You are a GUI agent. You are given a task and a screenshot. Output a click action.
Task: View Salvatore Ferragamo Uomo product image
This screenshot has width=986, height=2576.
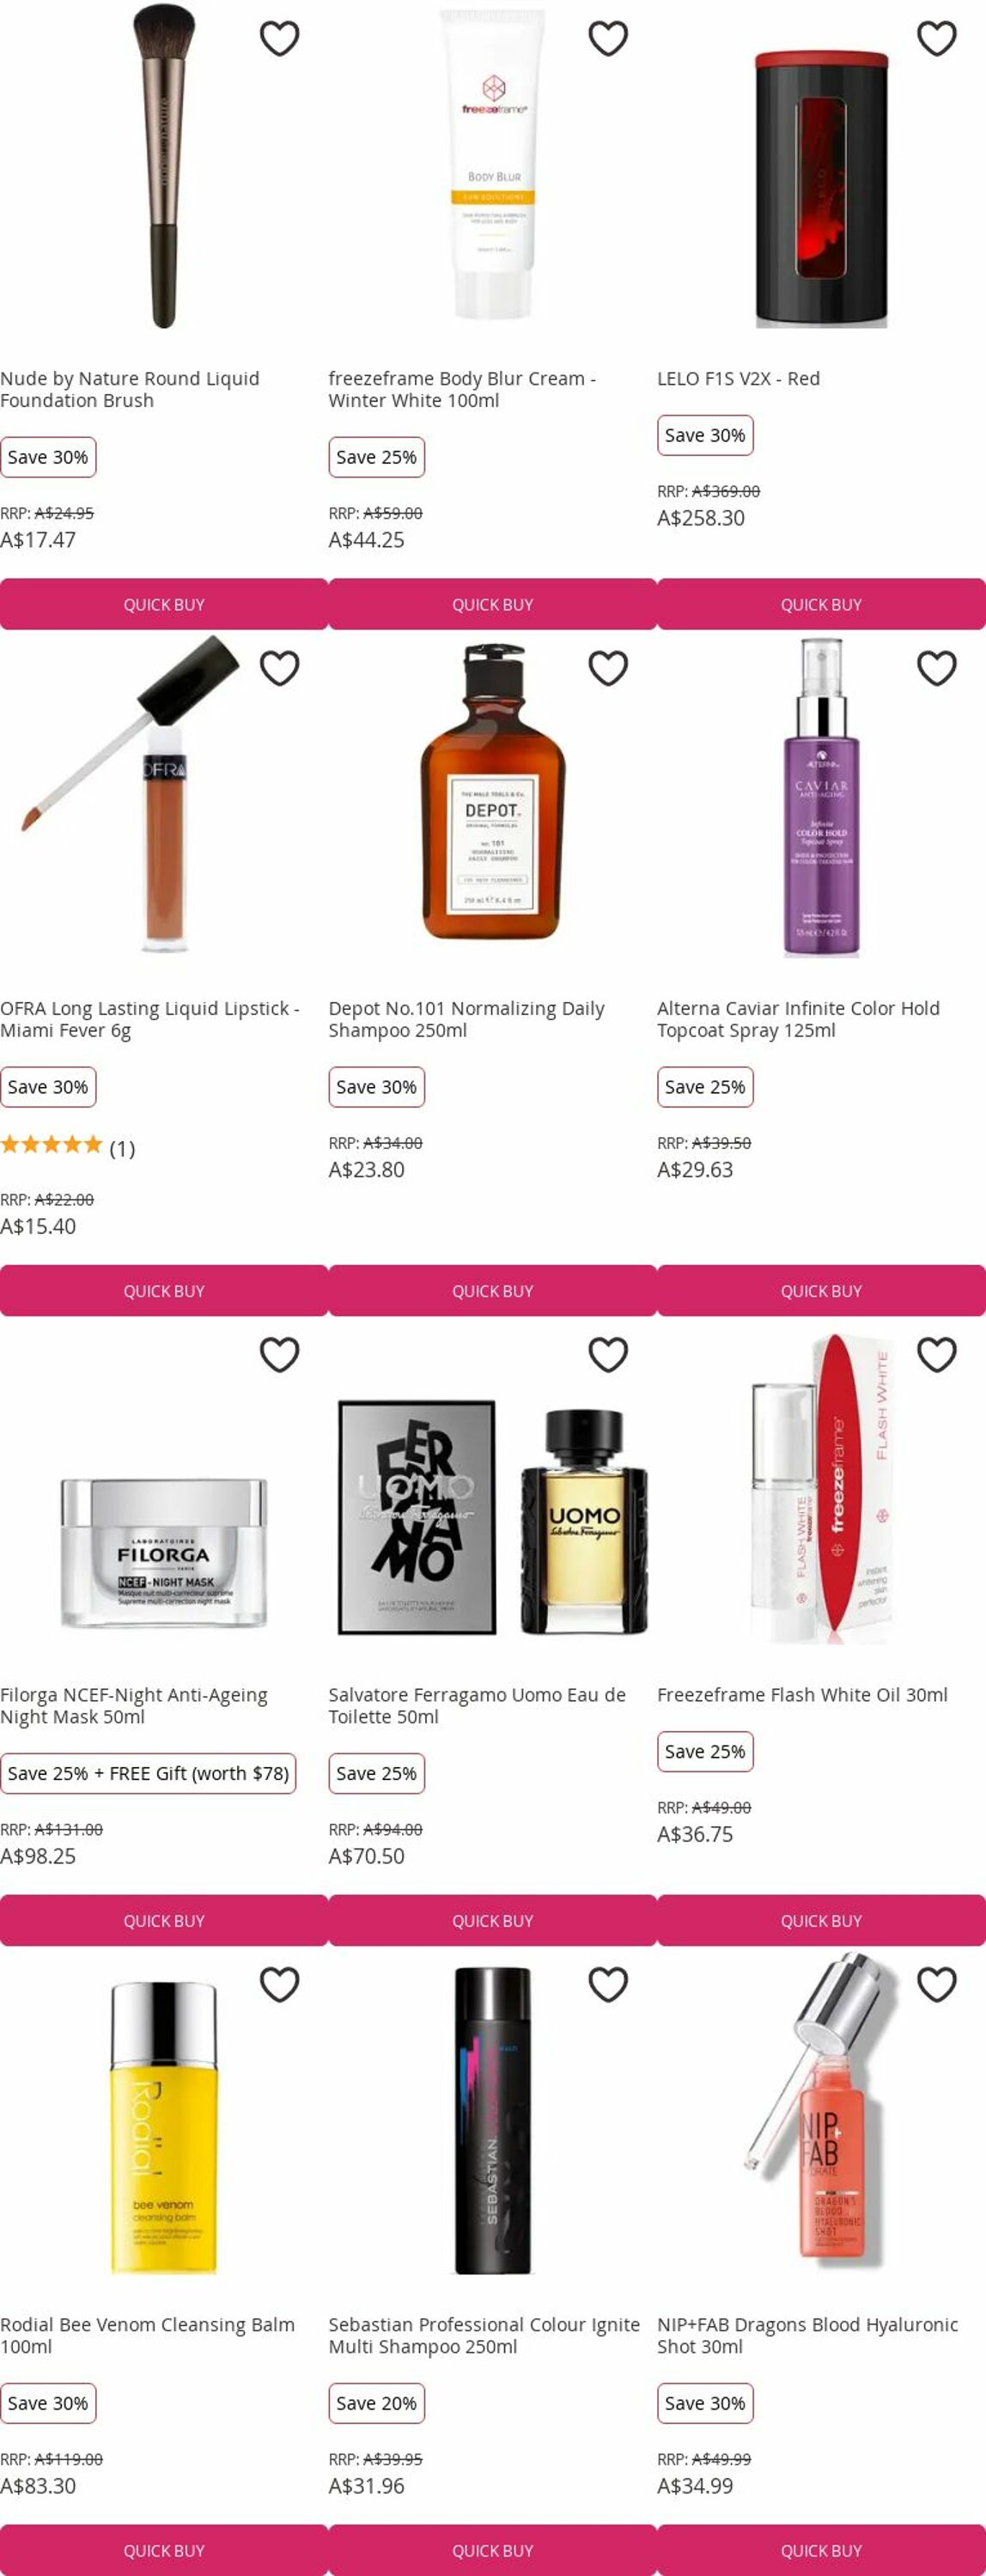493,1516
